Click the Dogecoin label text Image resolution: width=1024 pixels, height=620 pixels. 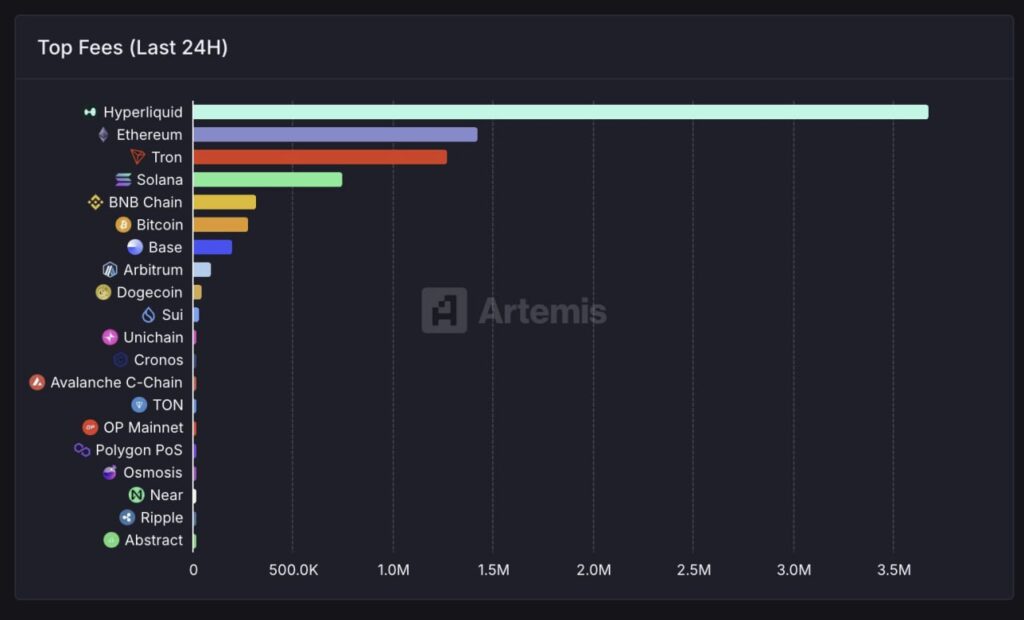point(149,292)
